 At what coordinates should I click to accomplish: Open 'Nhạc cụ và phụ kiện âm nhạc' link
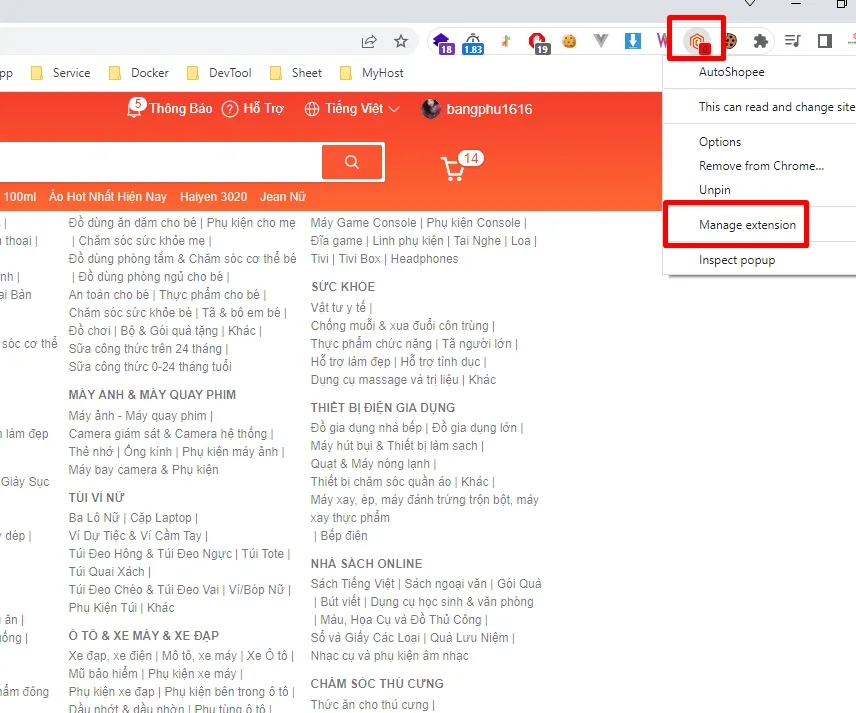[389, 656]
